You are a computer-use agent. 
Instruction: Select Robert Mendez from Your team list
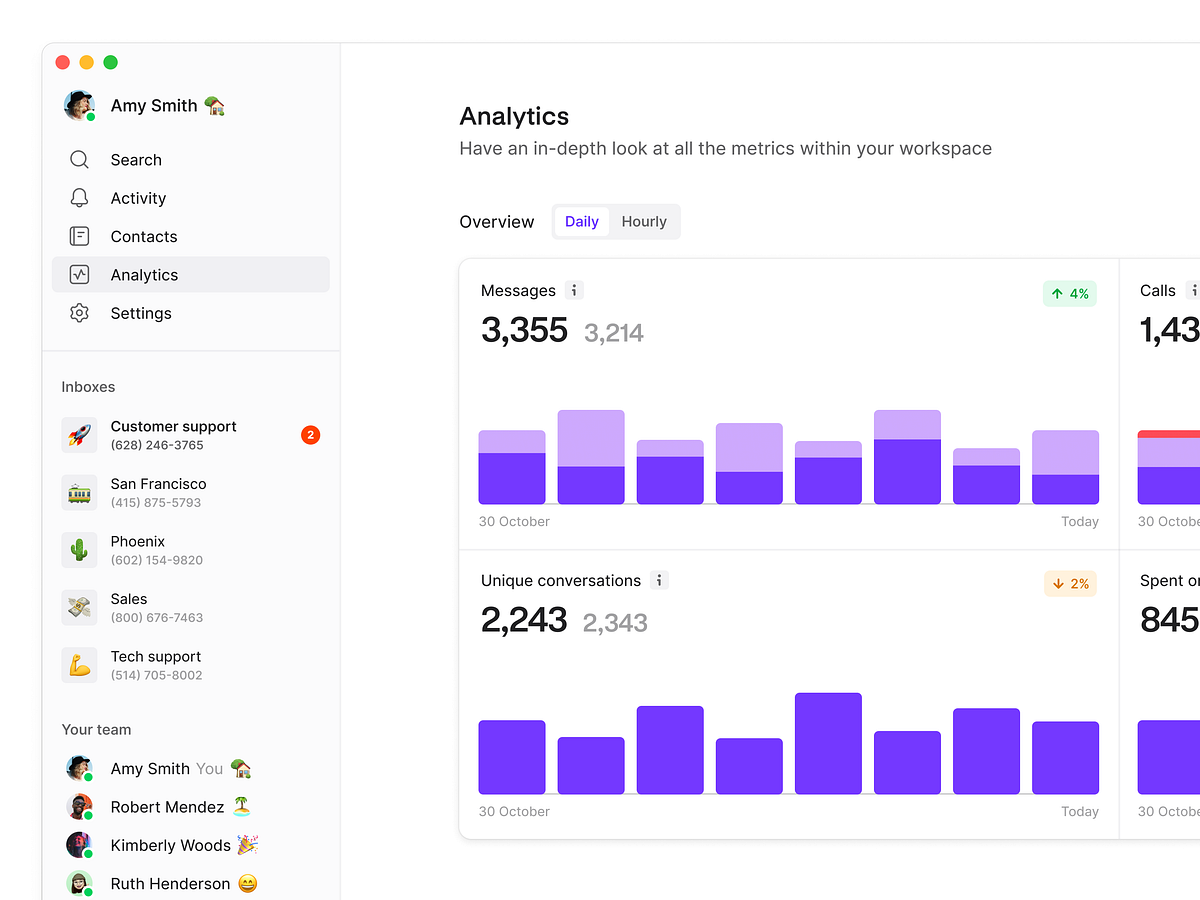click(166, 806)
